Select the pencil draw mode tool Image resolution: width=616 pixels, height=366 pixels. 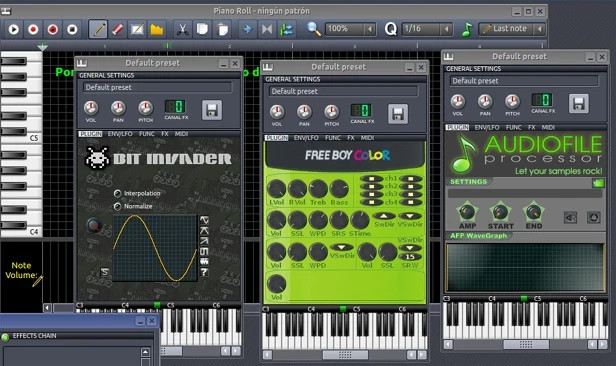coord(98,29)
